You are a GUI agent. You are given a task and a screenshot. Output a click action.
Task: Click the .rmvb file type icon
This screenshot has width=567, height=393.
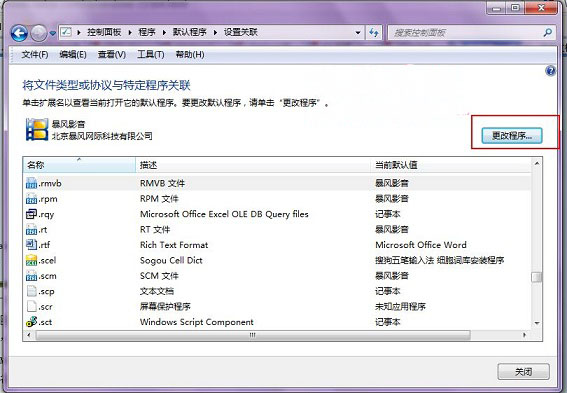pos(31,183)
